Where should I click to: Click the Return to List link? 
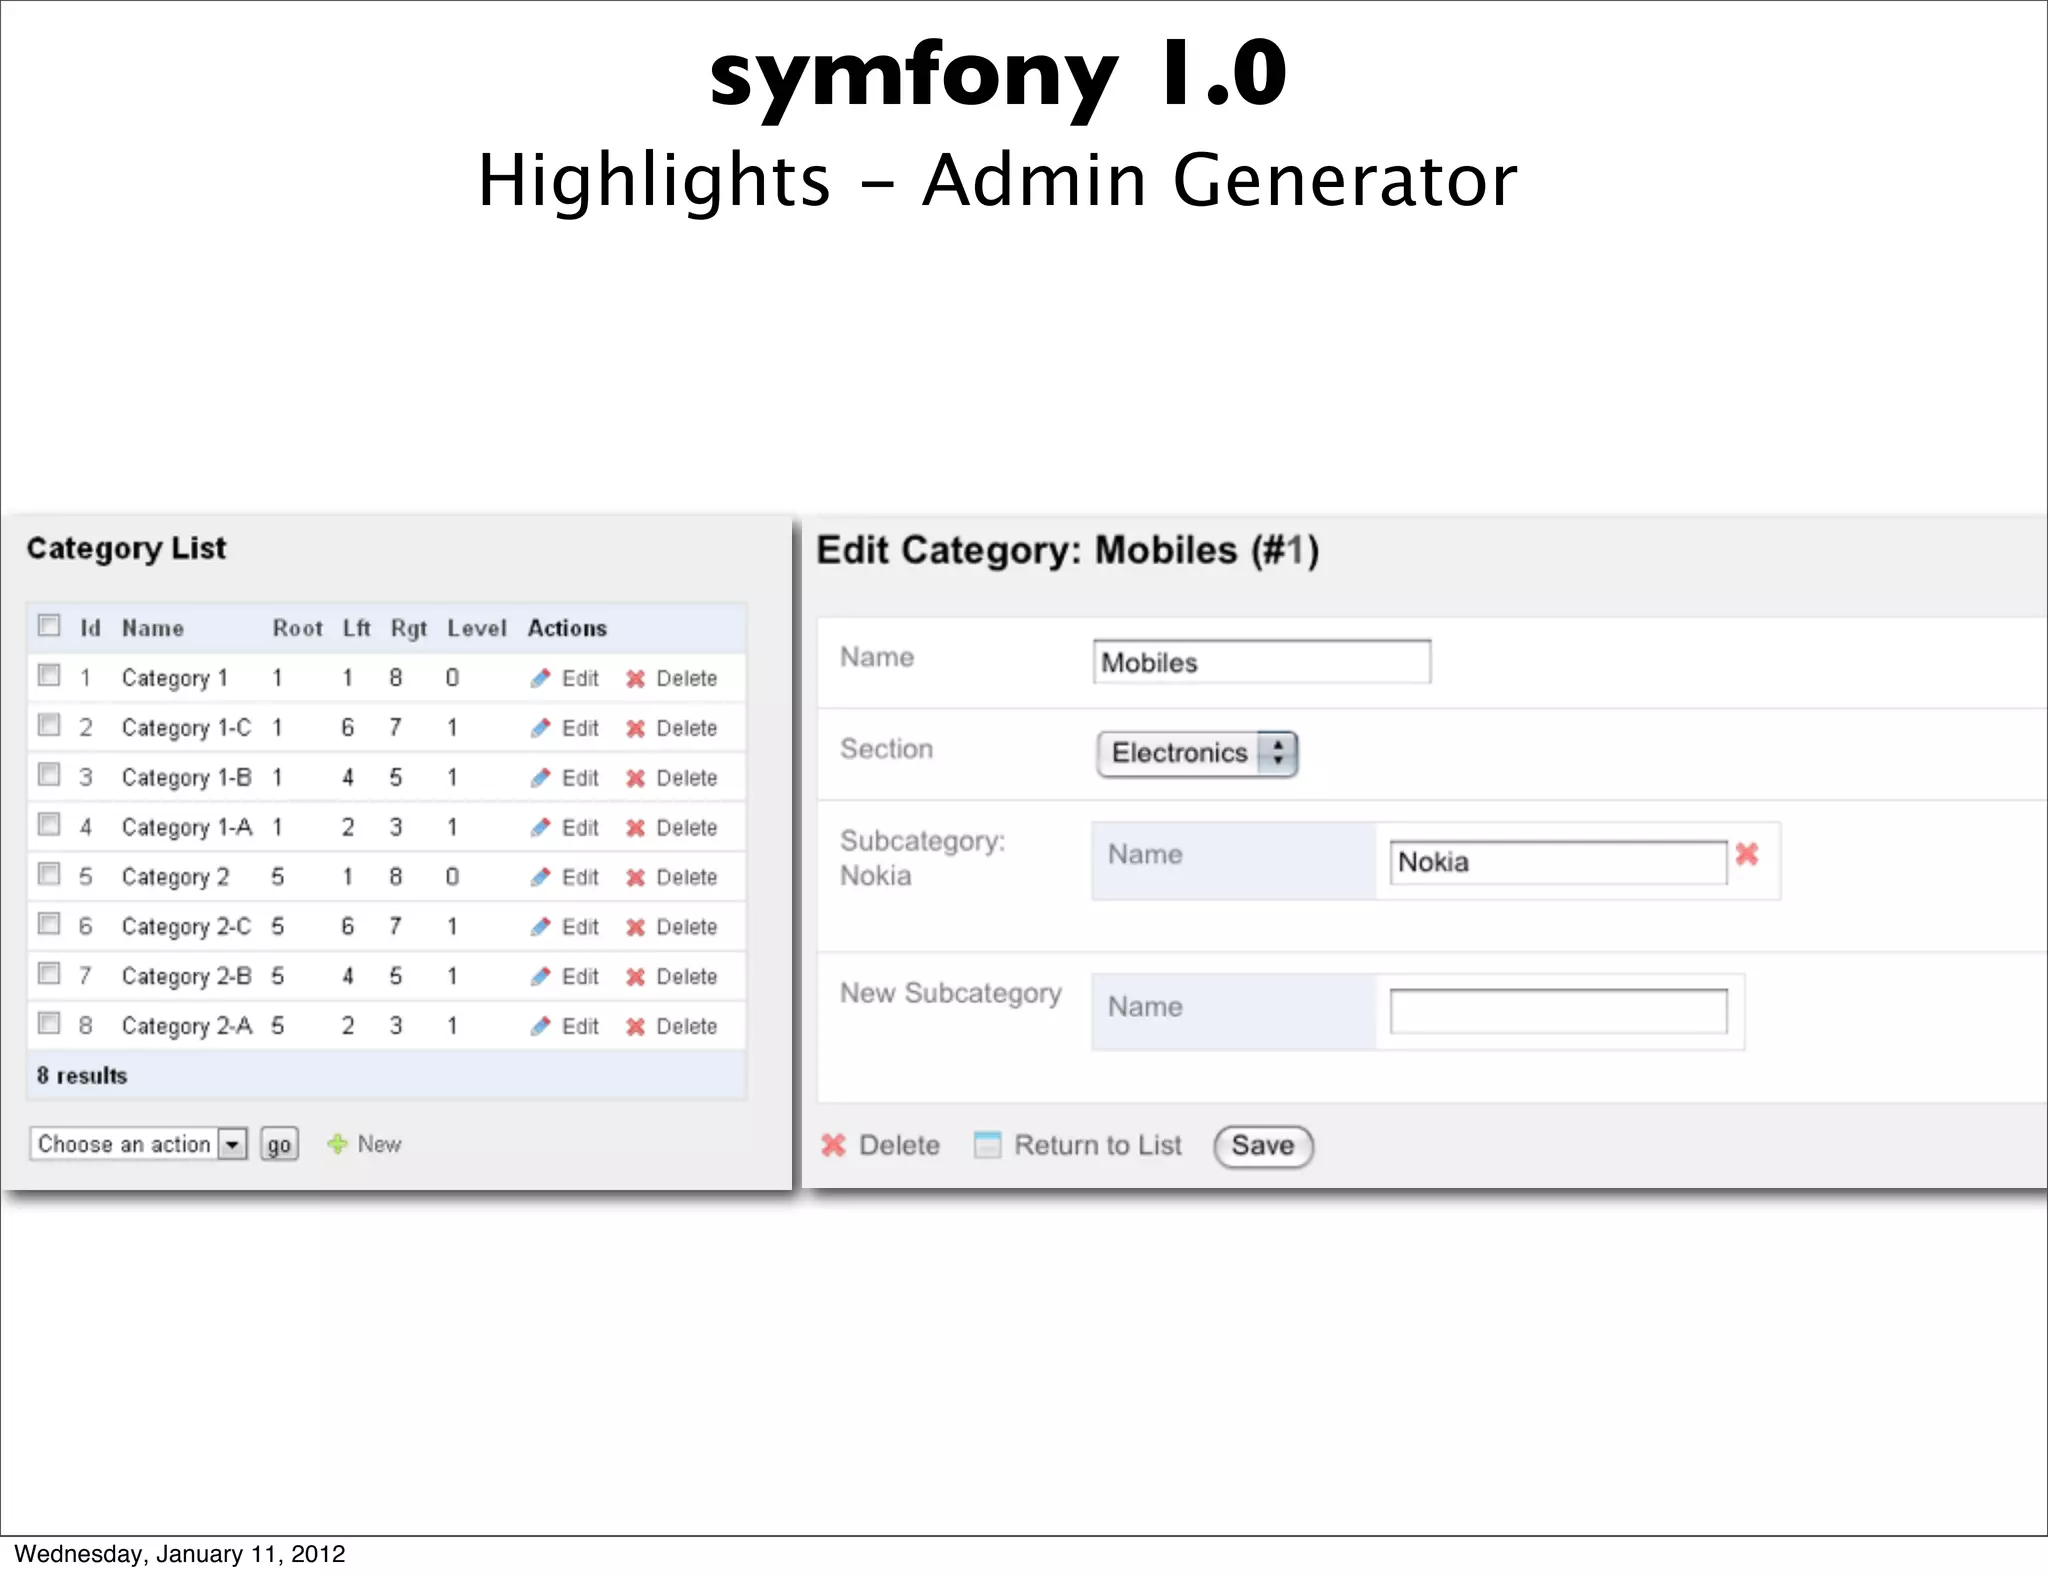click(x=1098, y=1145)
